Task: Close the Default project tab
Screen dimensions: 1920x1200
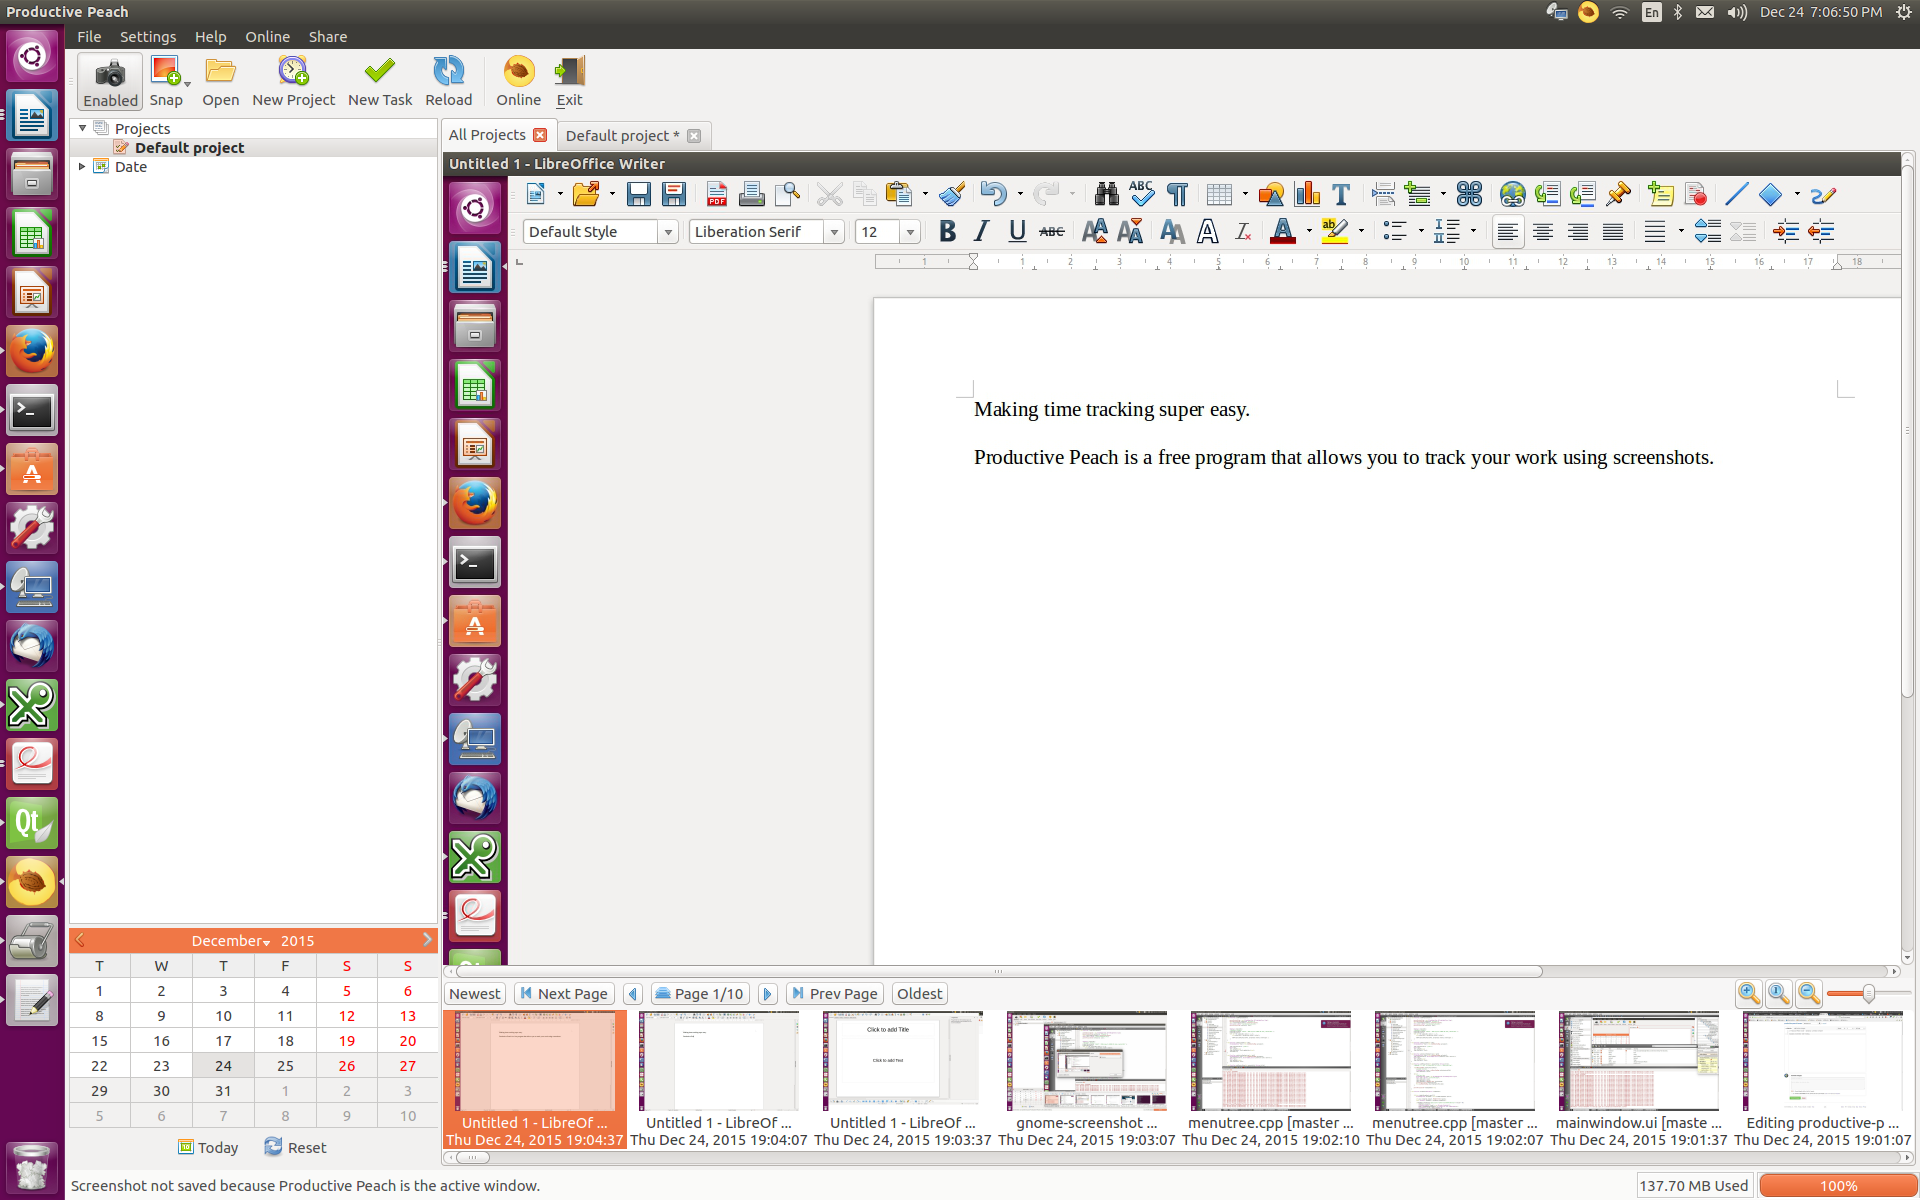Action: [694, 136]
